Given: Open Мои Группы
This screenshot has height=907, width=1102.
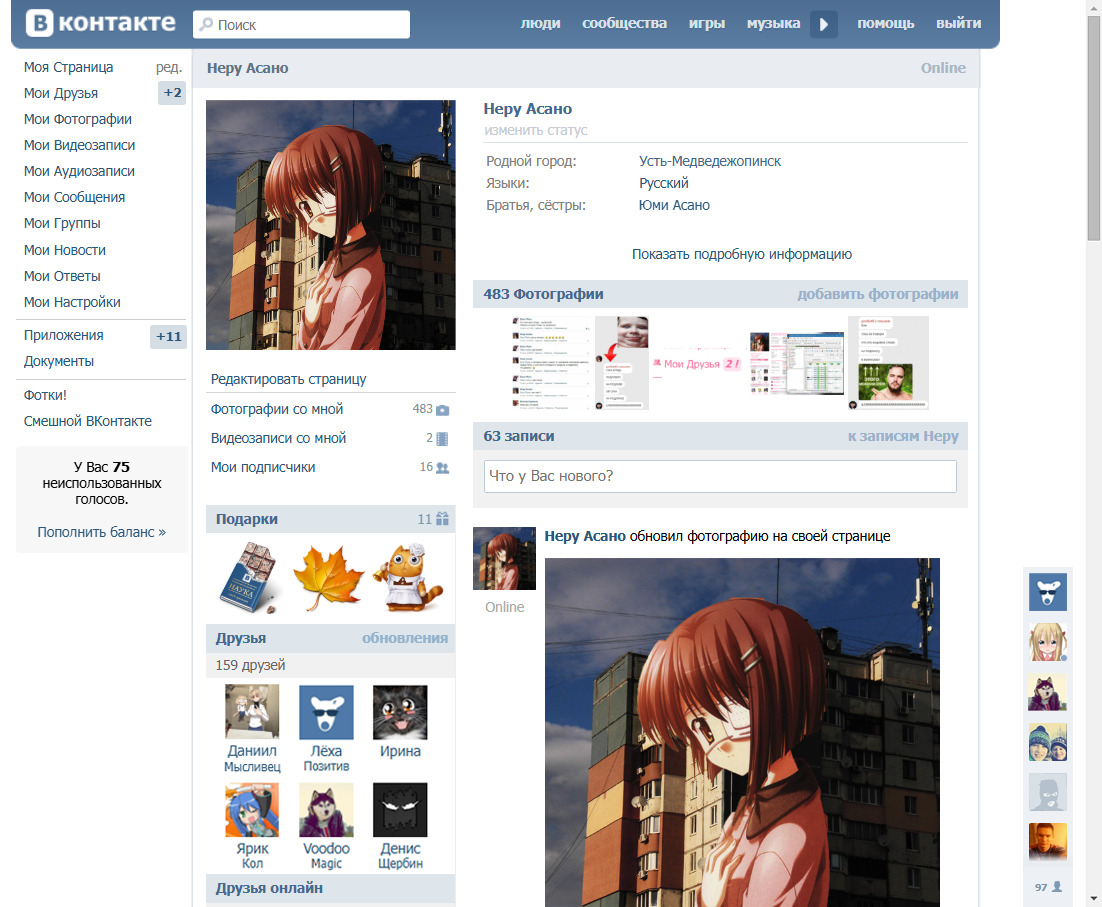Looking at the screenshot, I should tap(63, 223).
